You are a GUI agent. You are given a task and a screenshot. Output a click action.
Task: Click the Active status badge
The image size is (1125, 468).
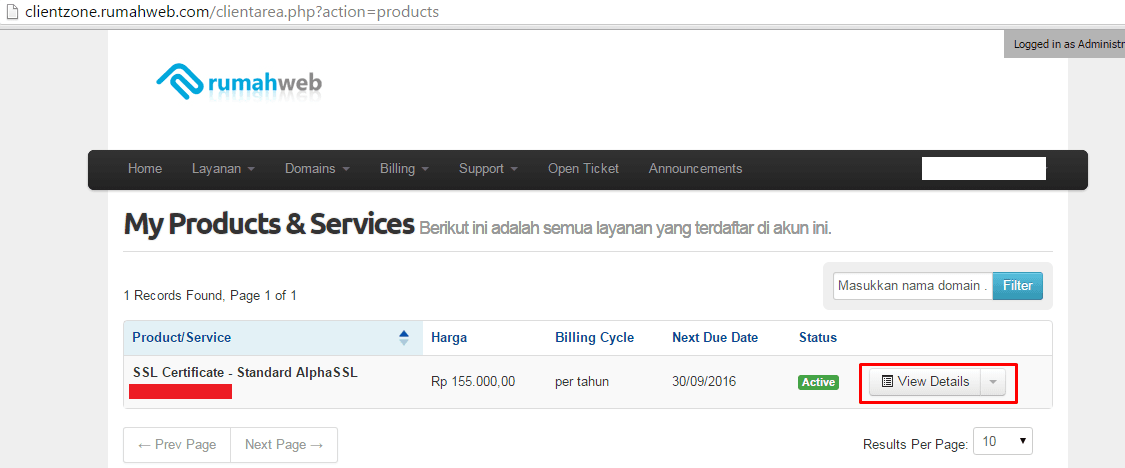(x=819, y=383)
